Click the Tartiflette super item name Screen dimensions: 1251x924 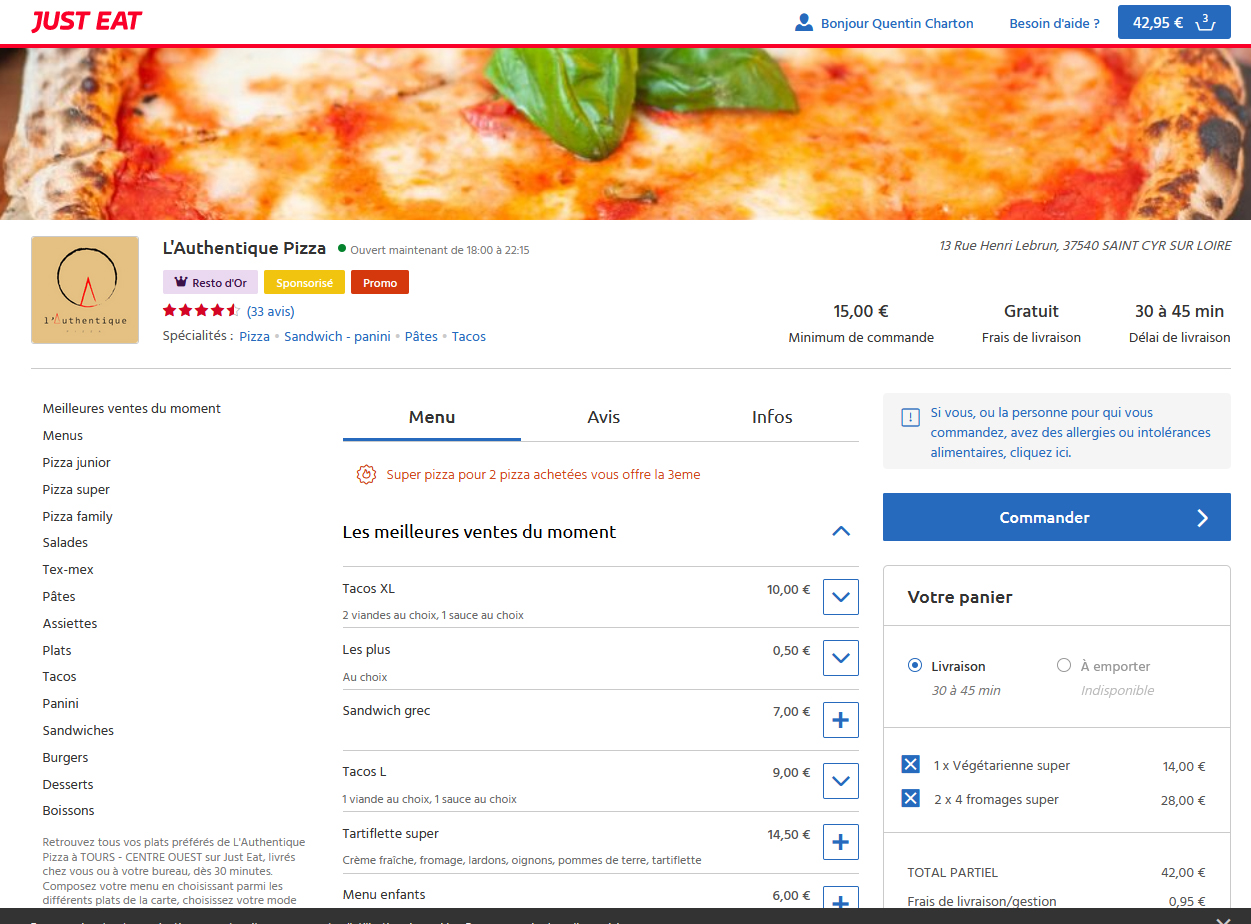[x=391, y=834]
